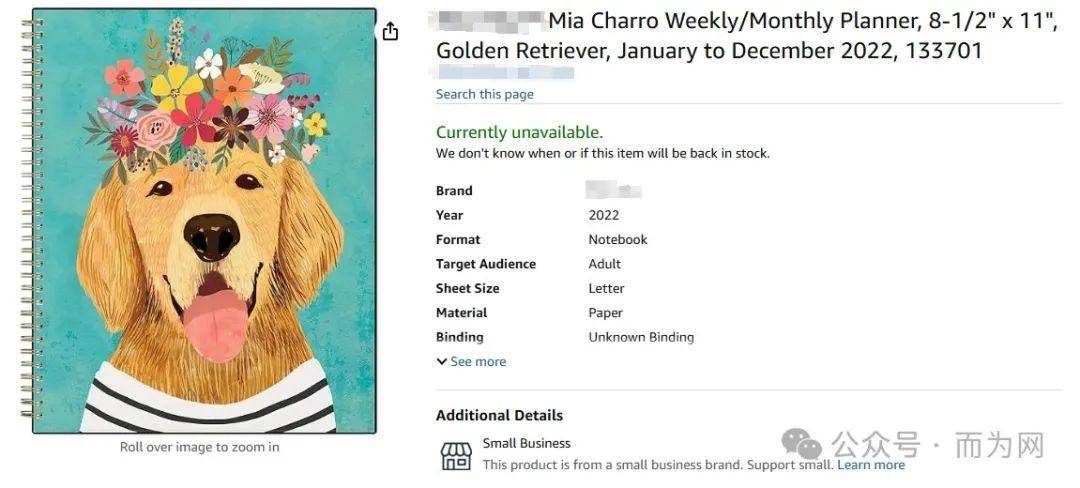The width and height of the screenshot is (1080, 488).
Task: Click the Additional Details heading
Action: (499, 415)
